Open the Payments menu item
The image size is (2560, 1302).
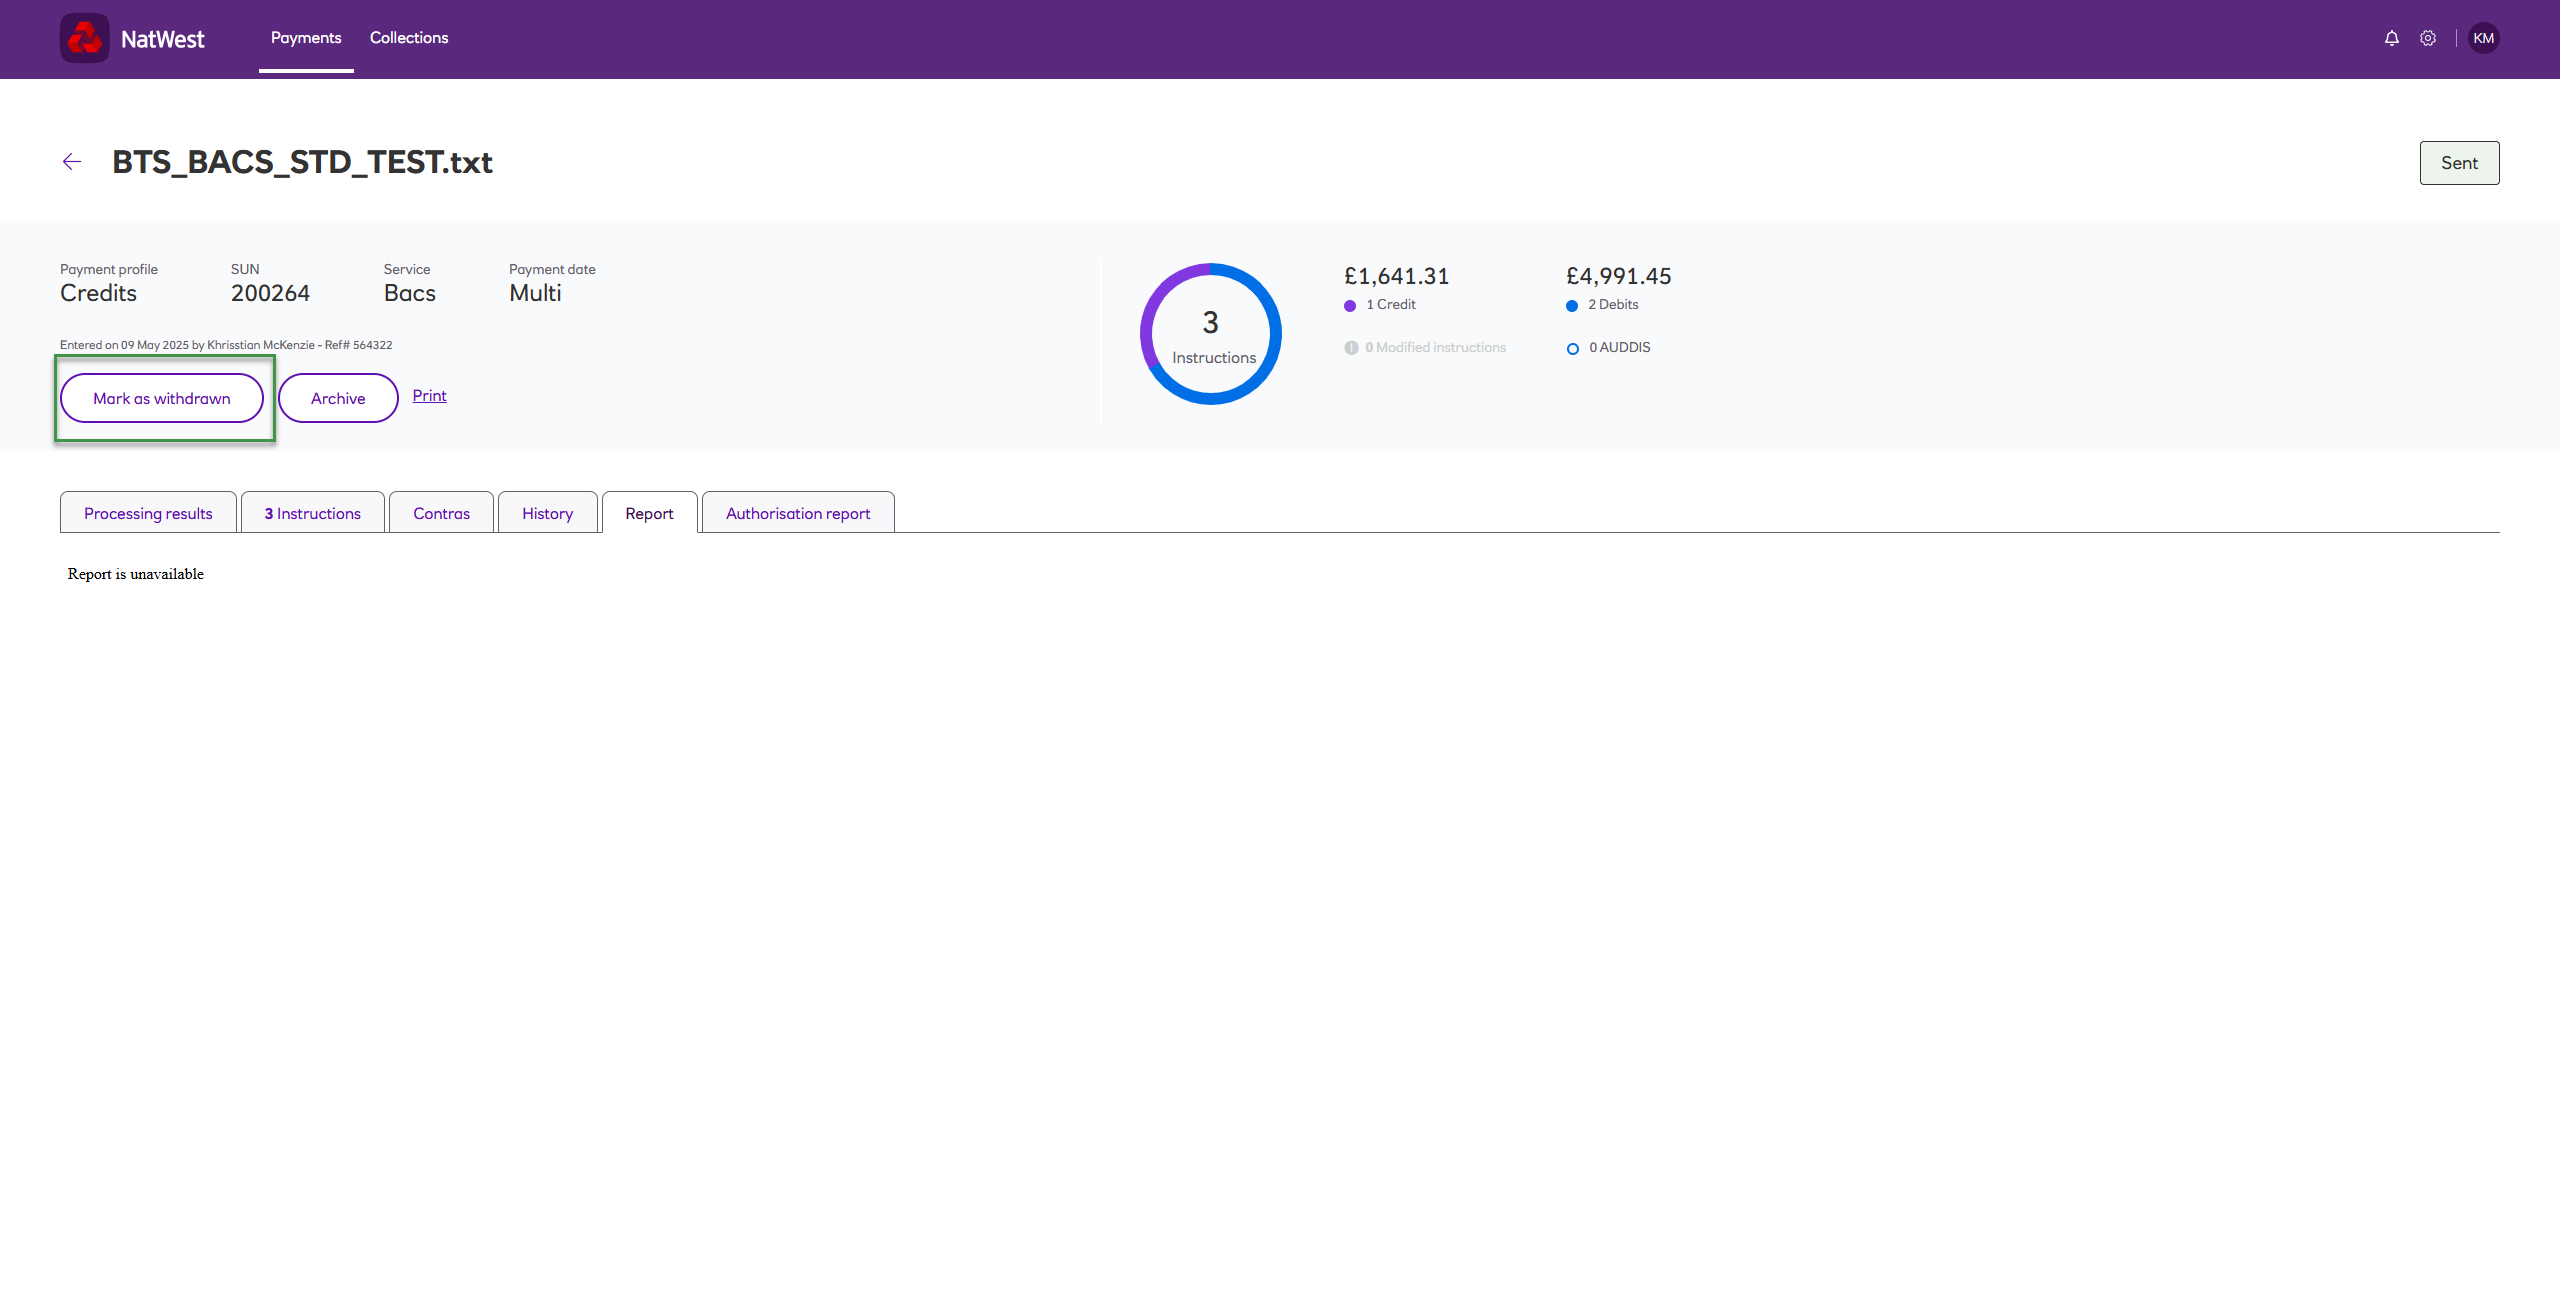[x=306, y=38]
